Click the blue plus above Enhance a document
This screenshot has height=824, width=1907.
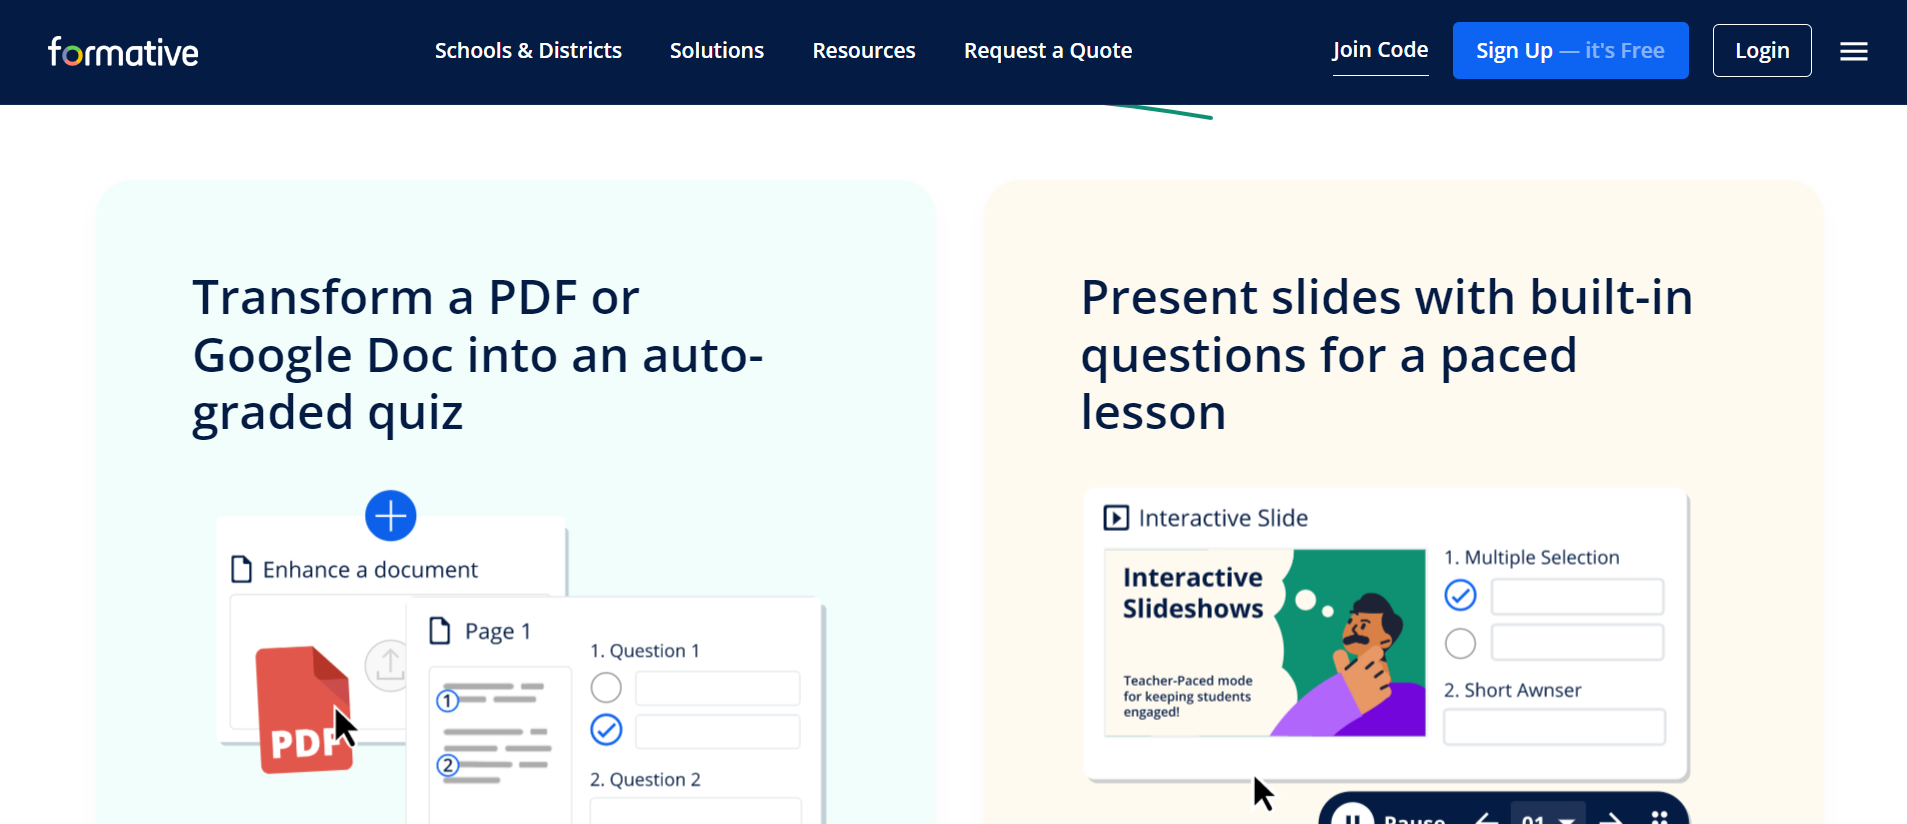click(x=390, y=515)
